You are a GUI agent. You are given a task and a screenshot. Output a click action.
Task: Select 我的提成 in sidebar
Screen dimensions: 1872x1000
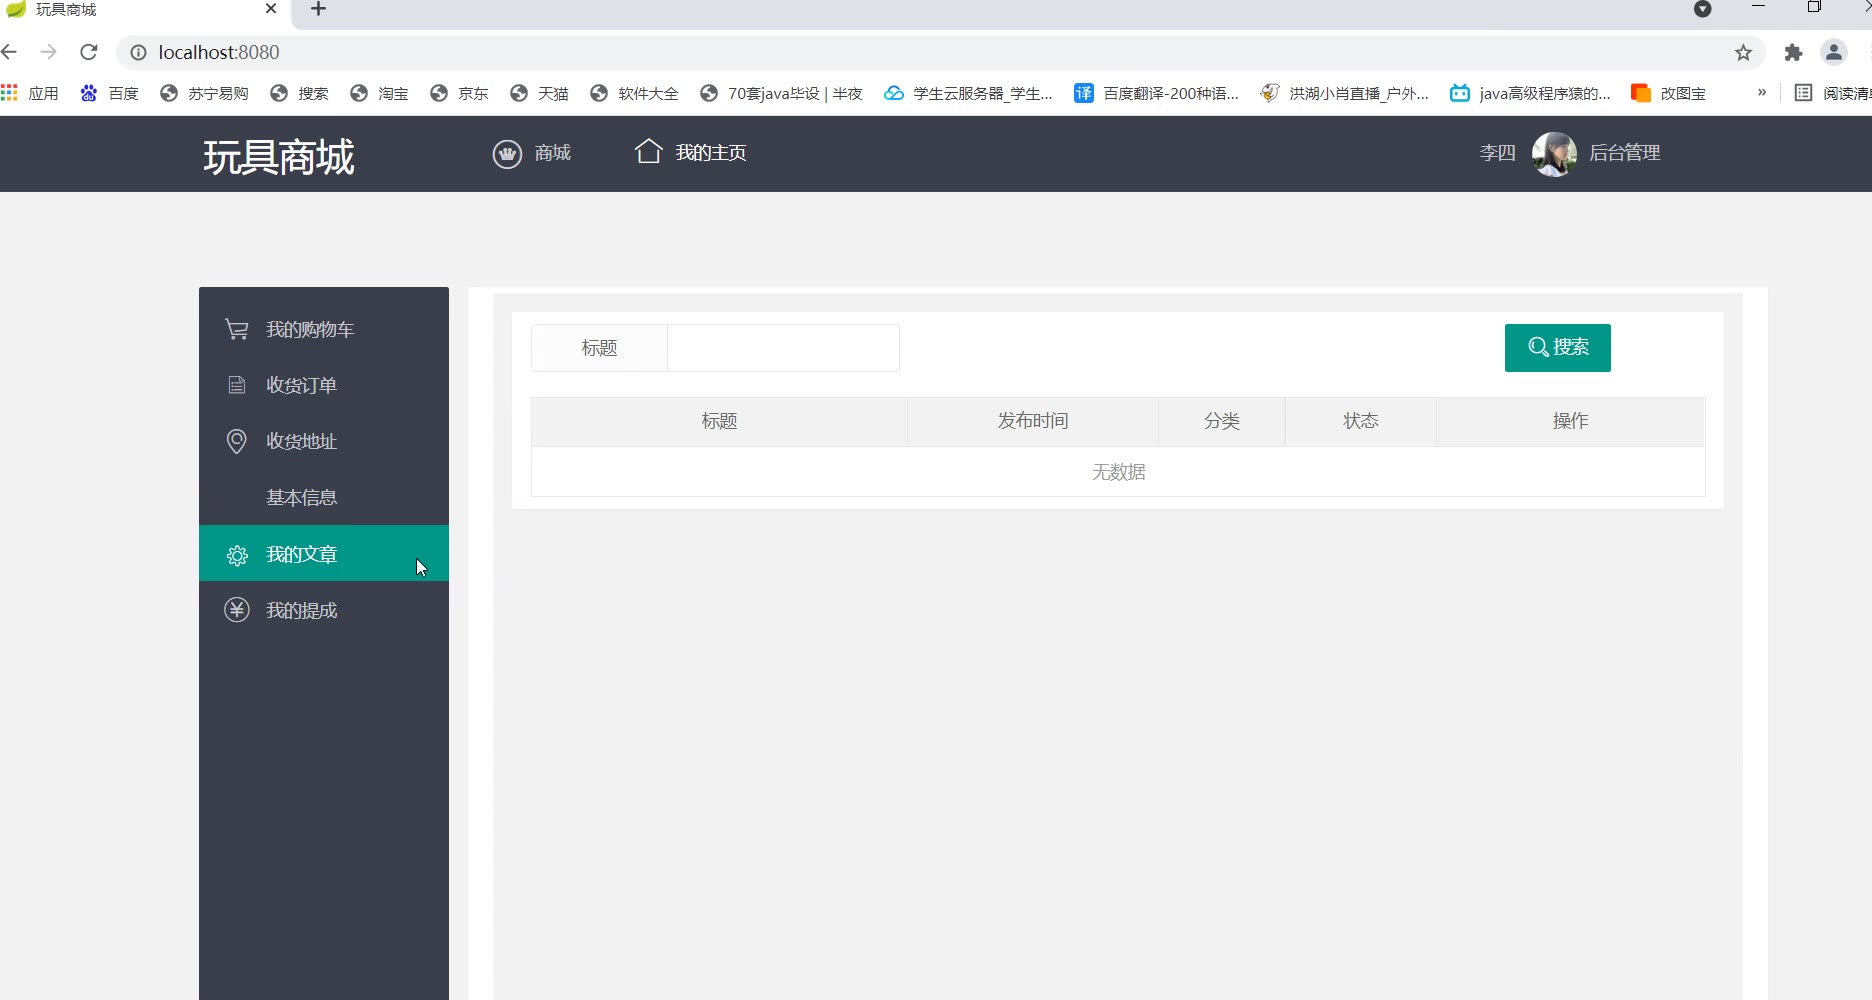click(x=324, y=610)
